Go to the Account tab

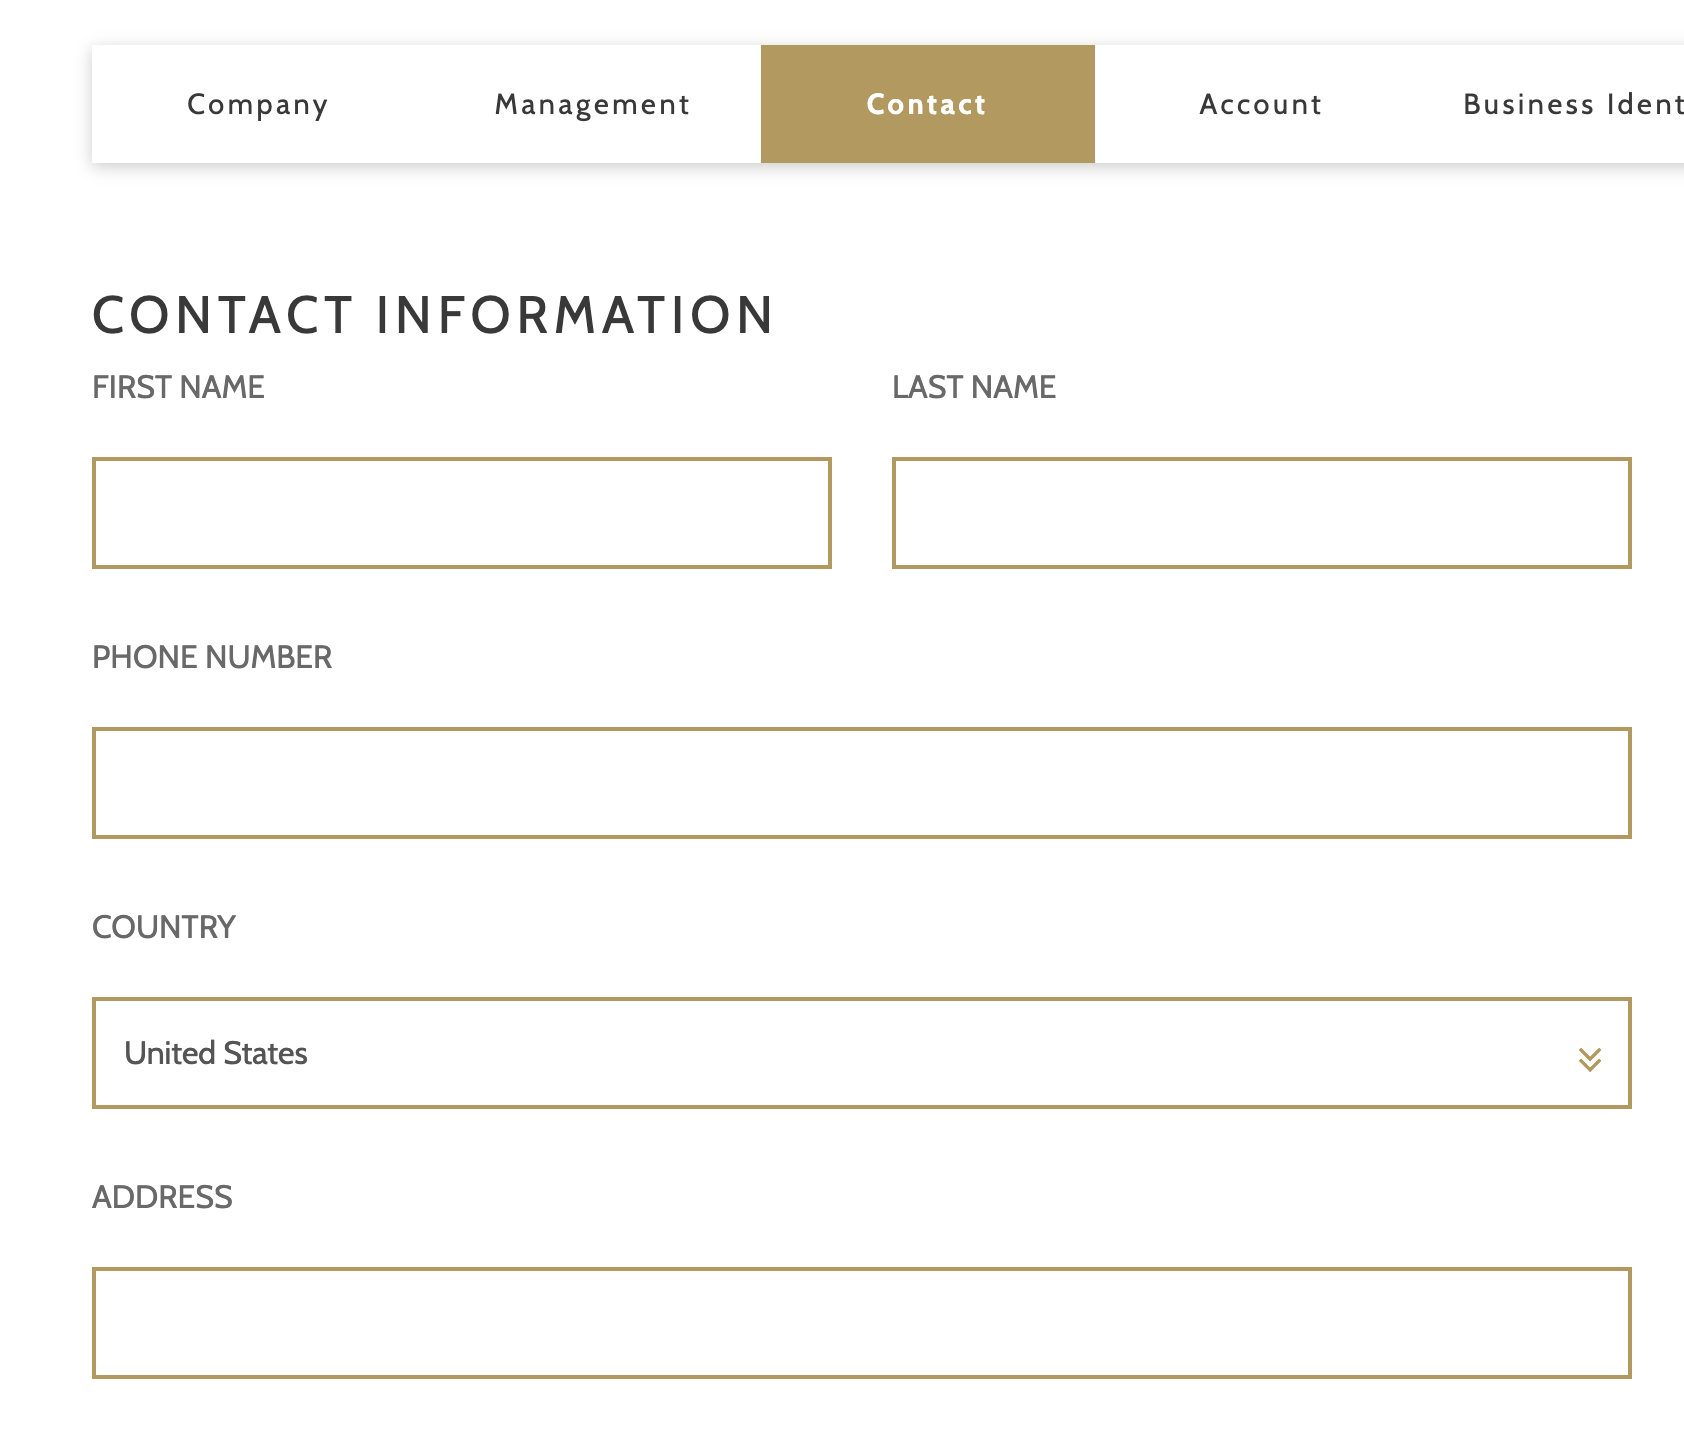click(x=1260, y=104)
